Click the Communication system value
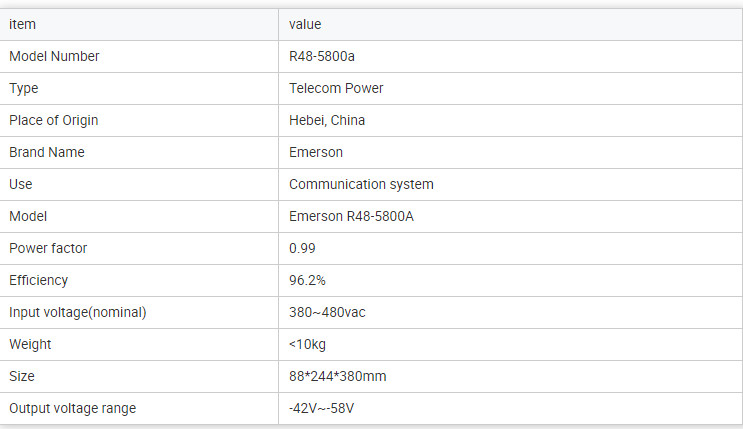Image resolution: width=743 pixels, height=429 pixels. pos(361,184)
